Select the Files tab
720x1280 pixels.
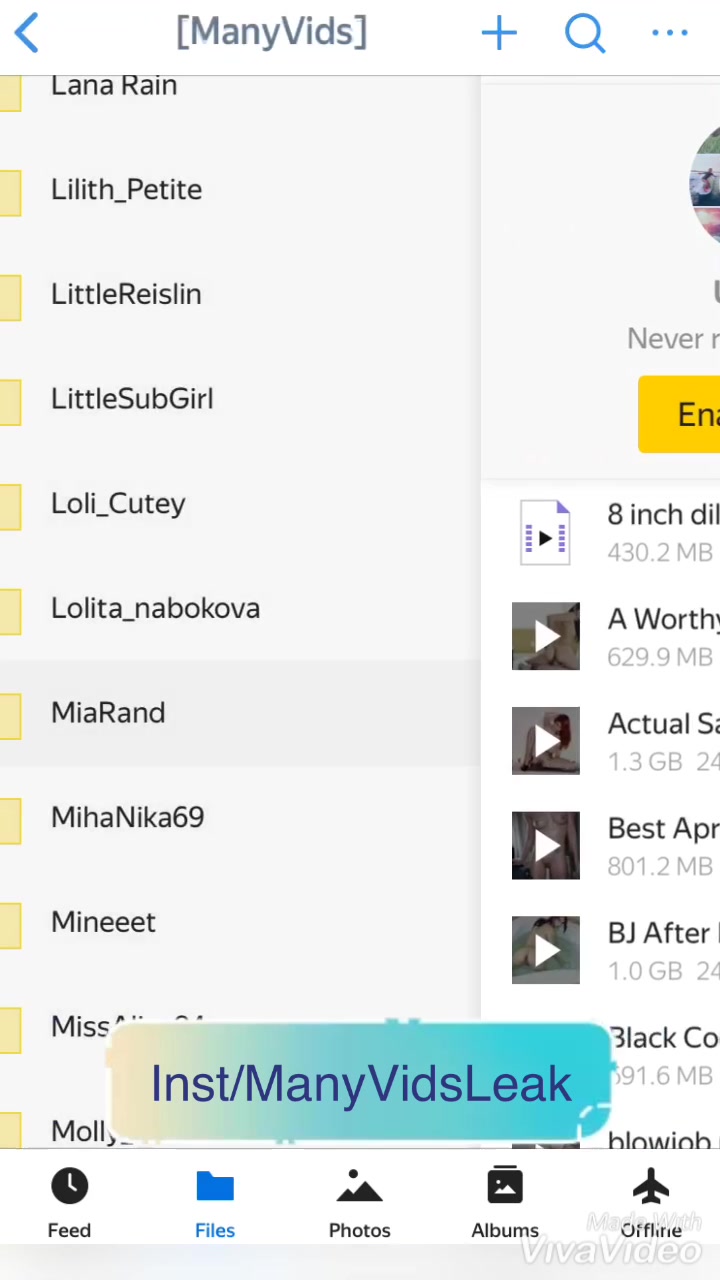215,1203
